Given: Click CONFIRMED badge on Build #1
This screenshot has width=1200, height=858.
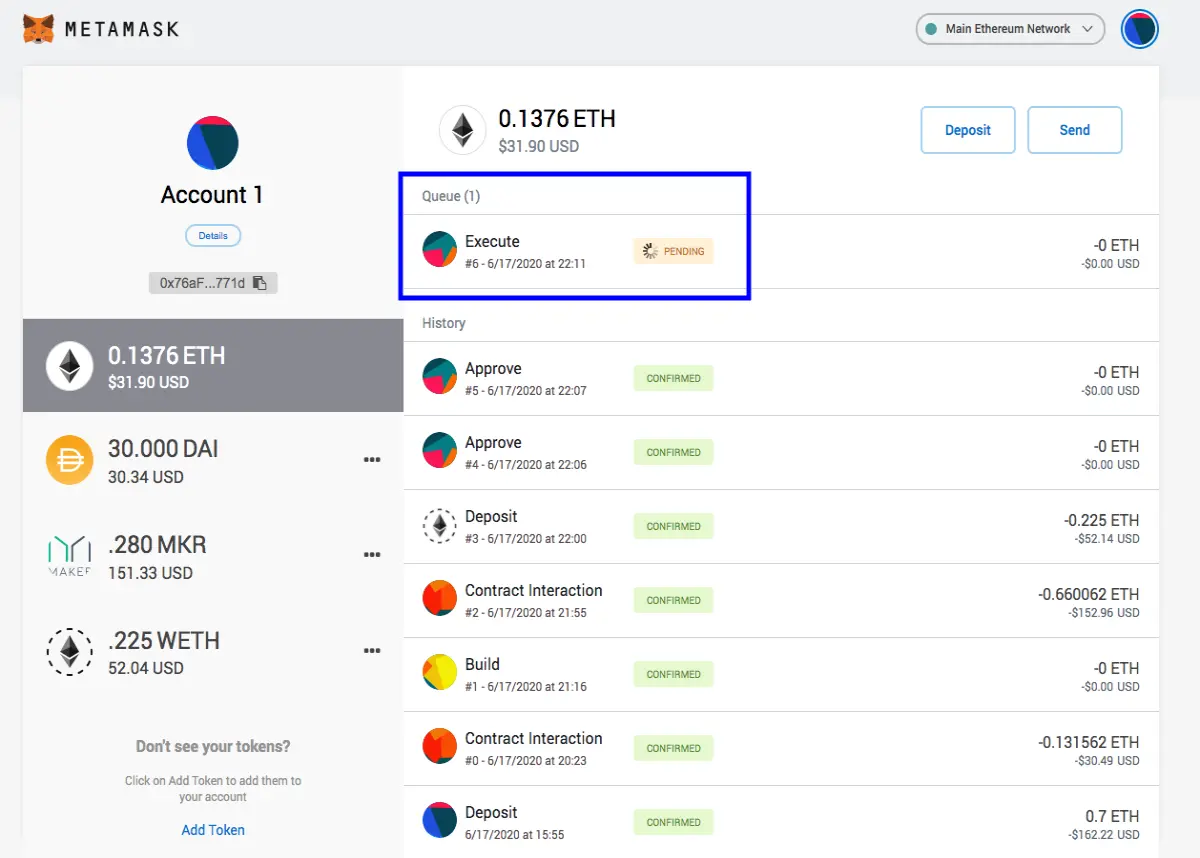Looking at the screenshot, I should 673,675.
